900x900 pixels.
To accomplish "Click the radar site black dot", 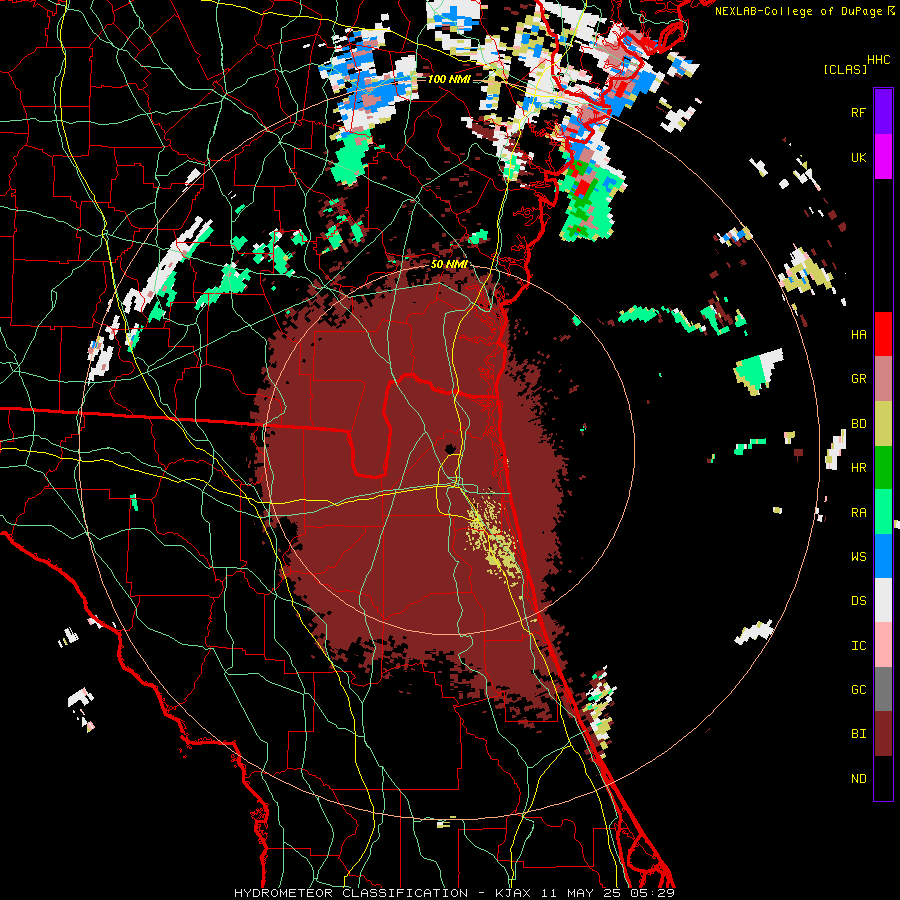I will [450, 448].
